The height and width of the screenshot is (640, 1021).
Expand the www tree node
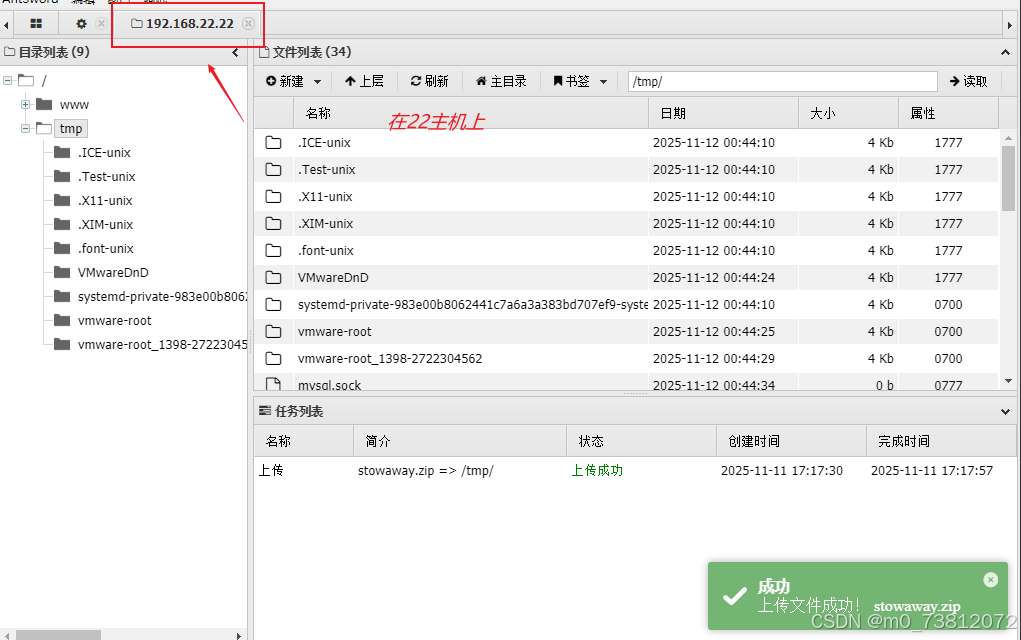coord(25,104)
